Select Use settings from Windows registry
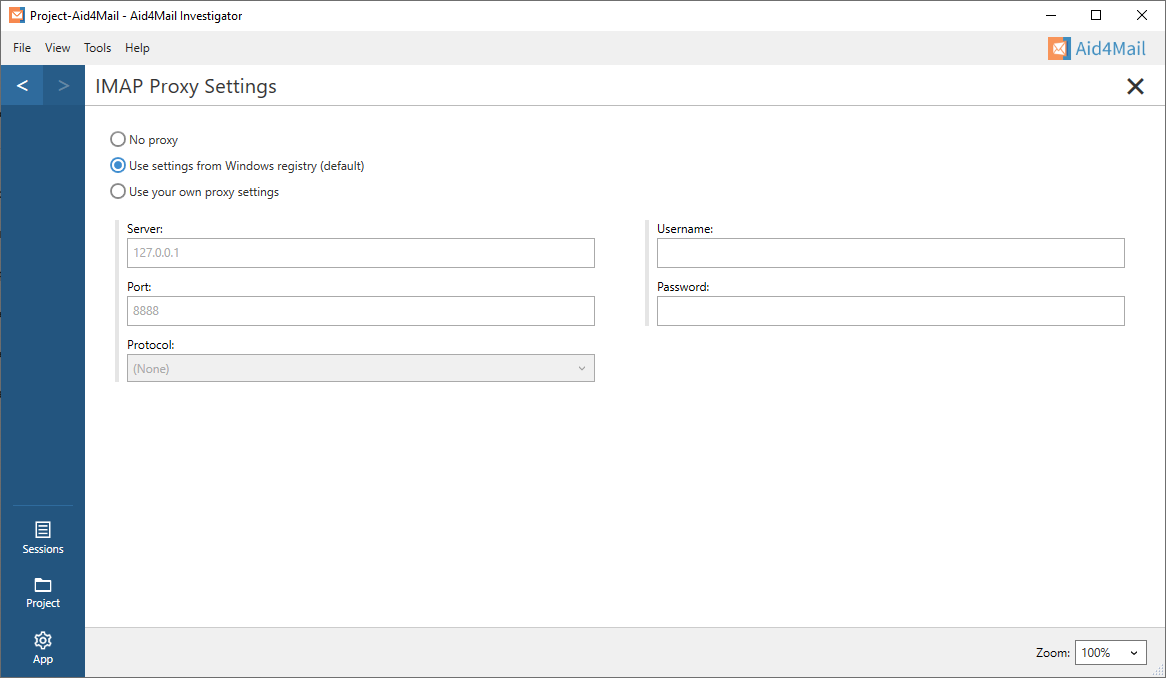This screenshot has width=1166, height=678. [118, 166]
